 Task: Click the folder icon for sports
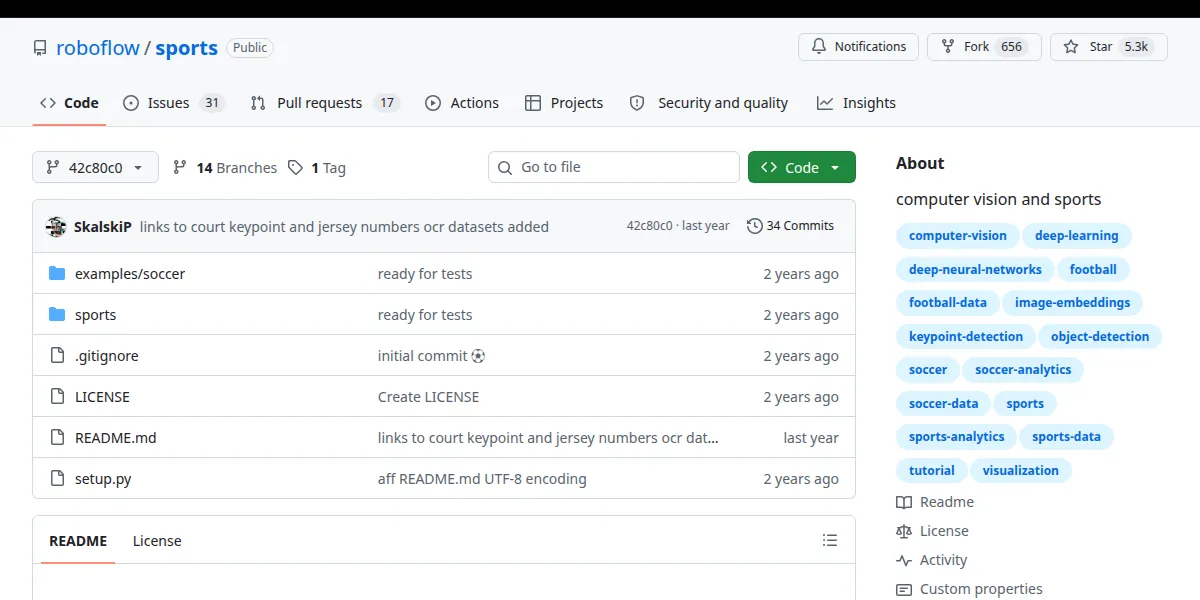pyautogui.click(x=57, y=315)
